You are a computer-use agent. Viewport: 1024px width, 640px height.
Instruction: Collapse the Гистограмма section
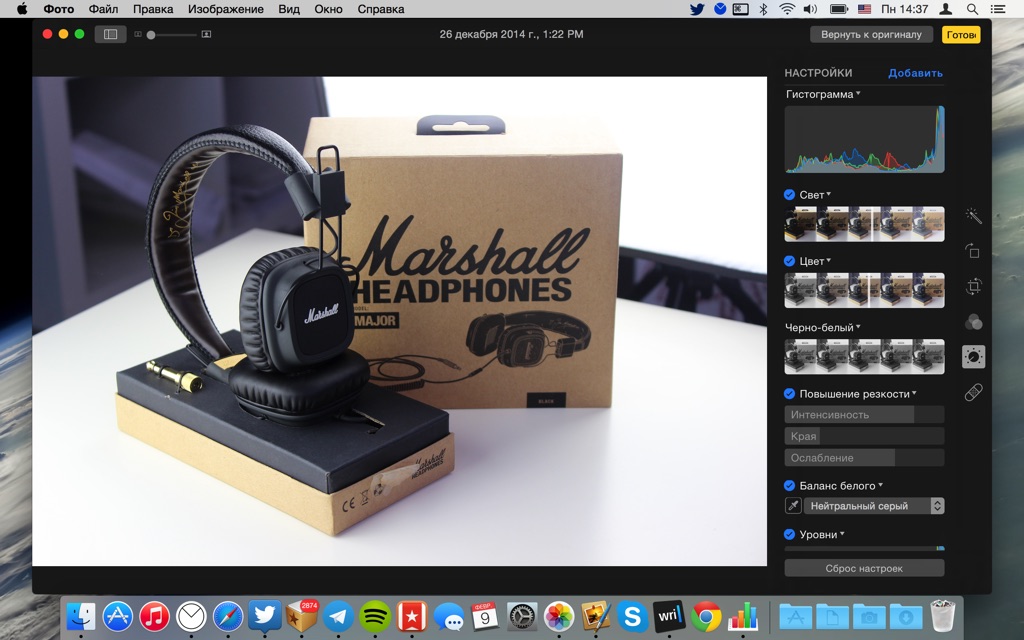point(823,94)
